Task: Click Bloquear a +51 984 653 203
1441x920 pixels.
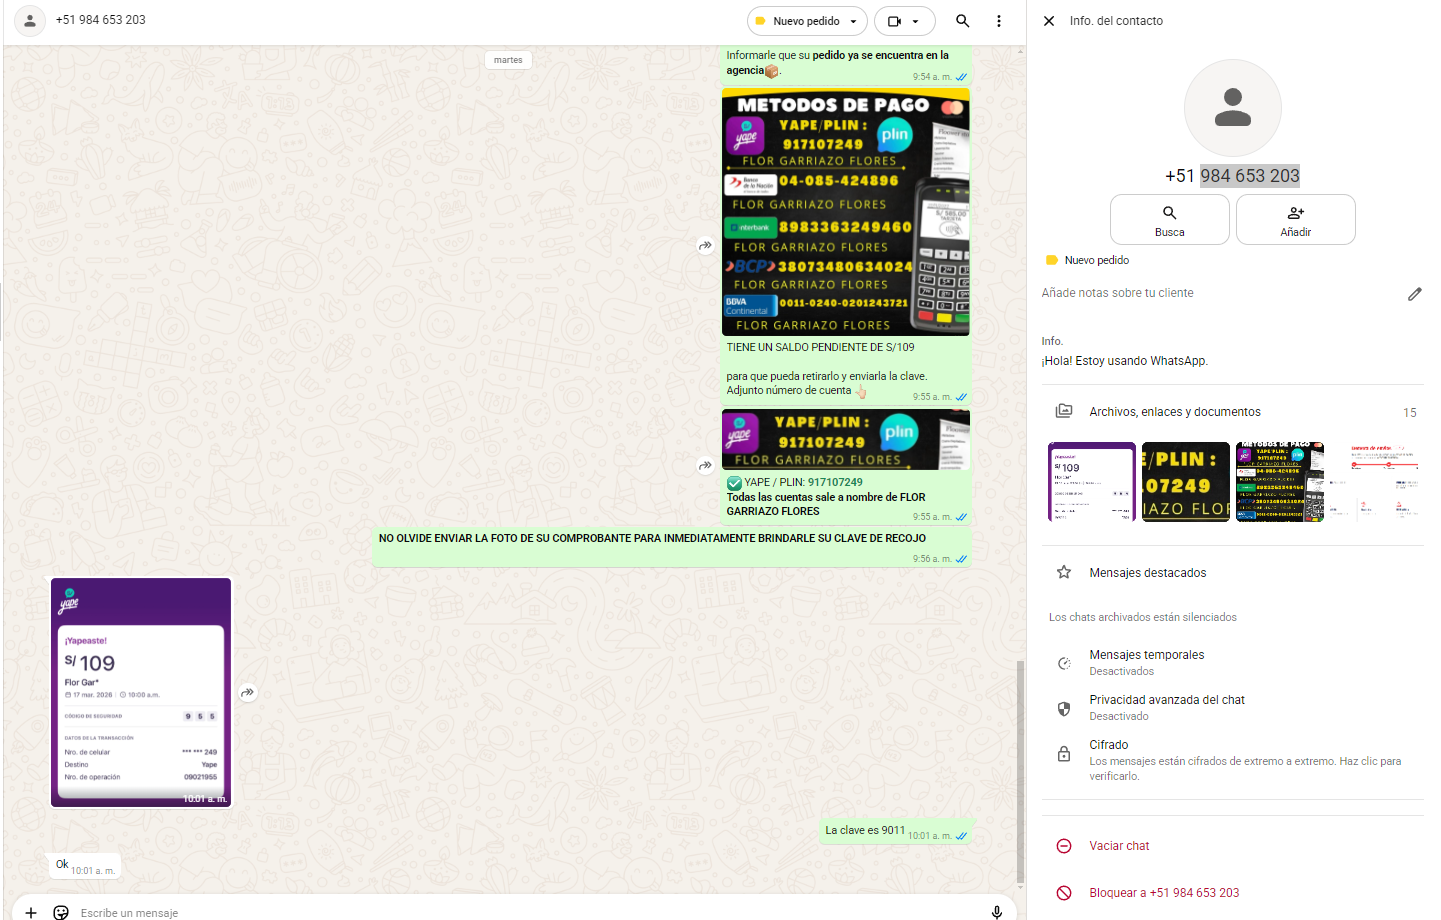Action: [1163, 893]
